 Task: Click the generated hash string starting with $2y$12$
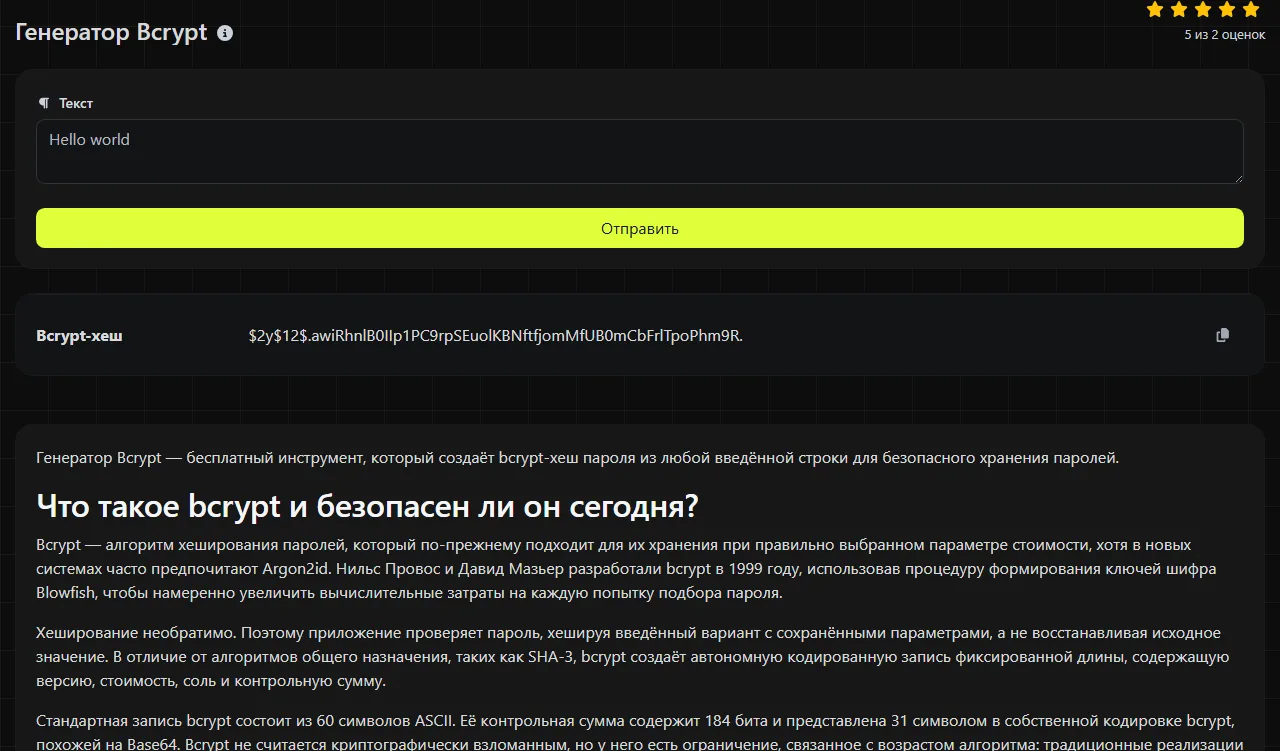(496, 335)
